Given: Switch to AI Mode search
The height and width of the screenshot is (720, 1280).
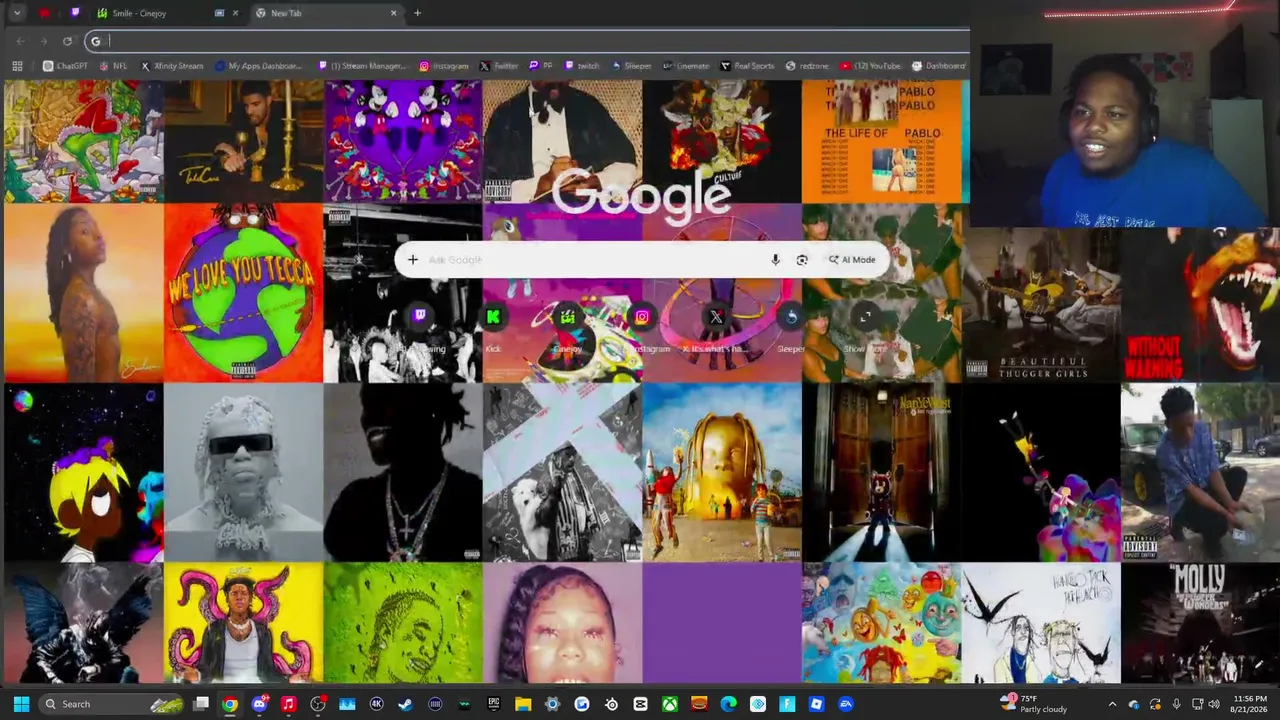Looking at the screenshot, I should click(852, 260).
